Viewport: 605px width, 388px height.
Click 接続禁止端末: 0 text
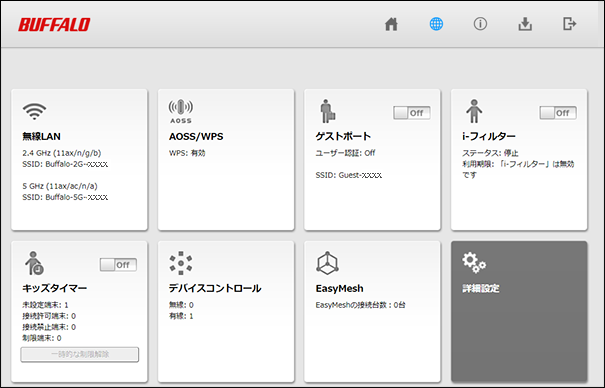[x=49, y=327]
